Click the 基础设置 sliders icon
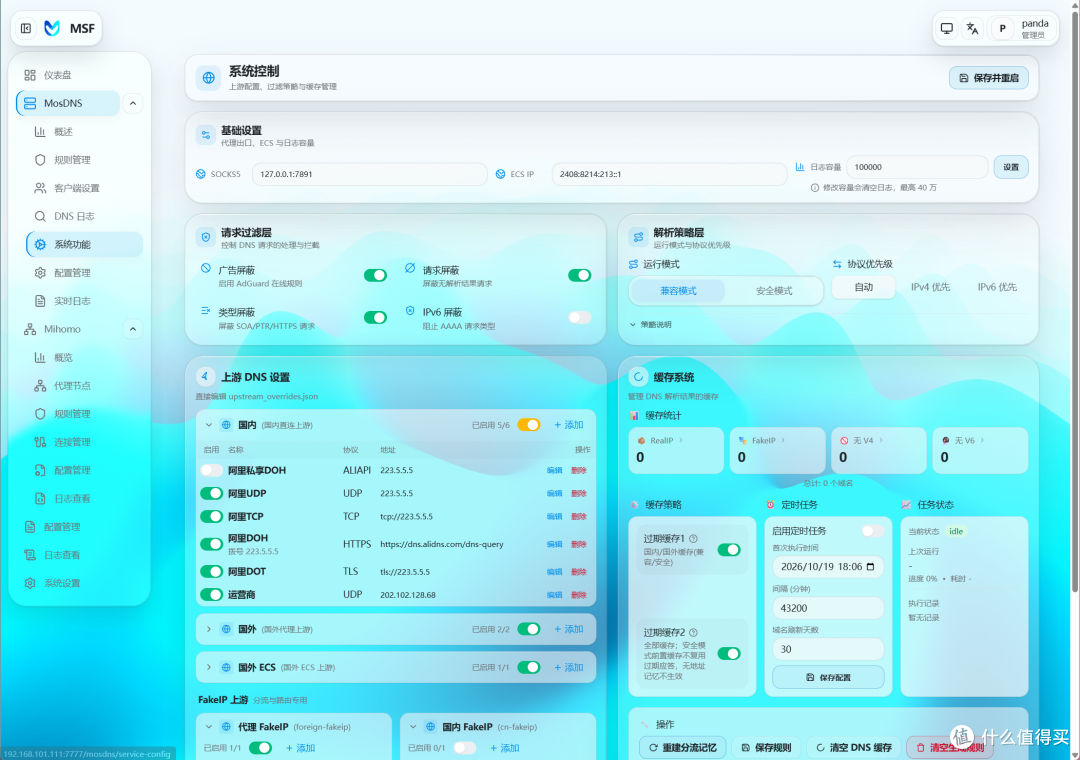This screenshot has height=760, width=1080. coord(206,135)
